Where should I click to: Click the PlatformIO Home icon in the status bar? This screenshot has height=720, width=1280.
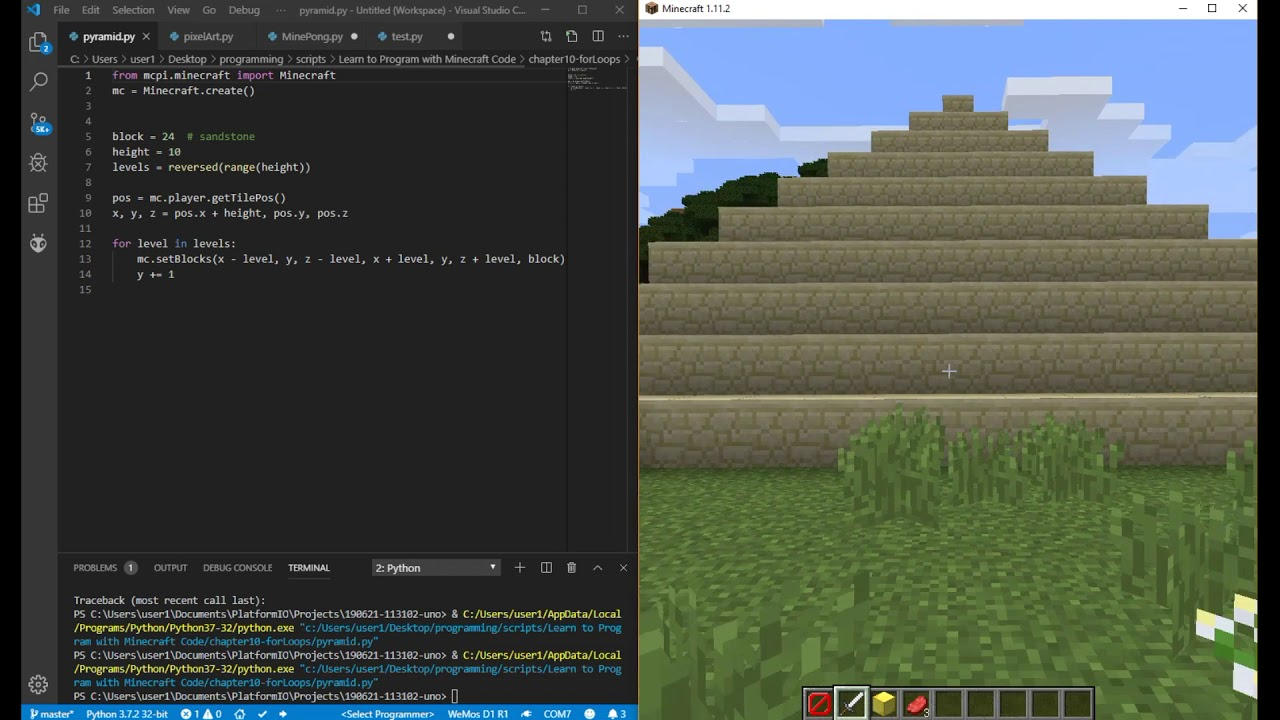241,714
